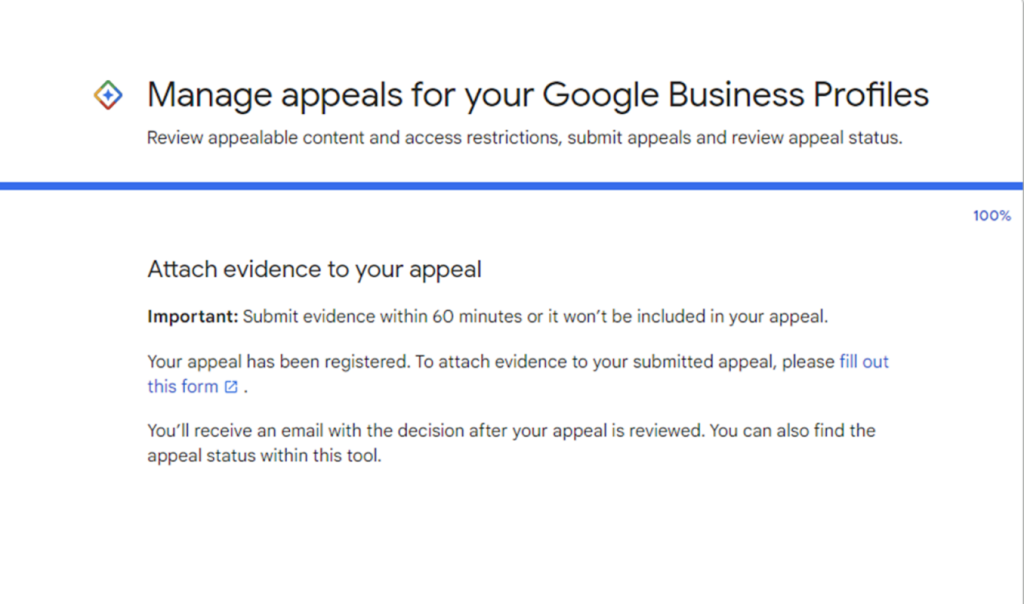Image resolution: width=1024 pixels, height=604 pixels.
Task: Click the "Attach evidence to your appeal" heading
Action: pyautogui.click(x=315, y=269)
